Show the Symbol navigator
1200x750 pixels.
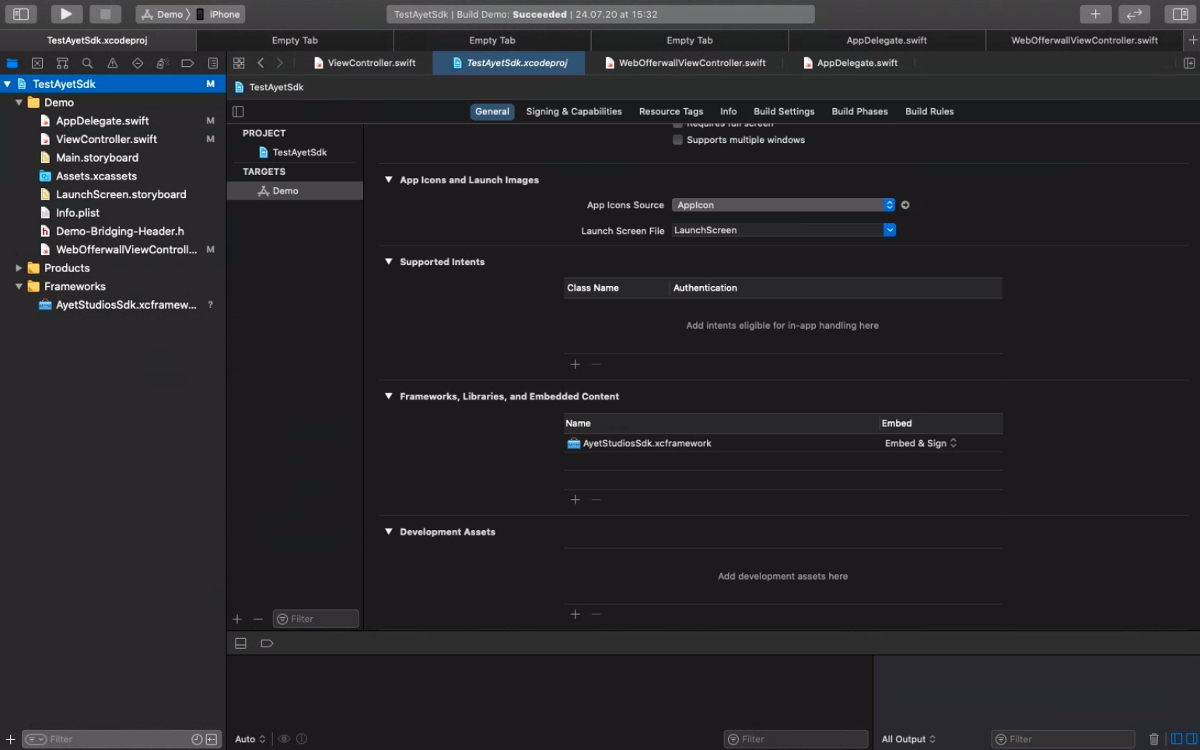click(x=62, y=62)
